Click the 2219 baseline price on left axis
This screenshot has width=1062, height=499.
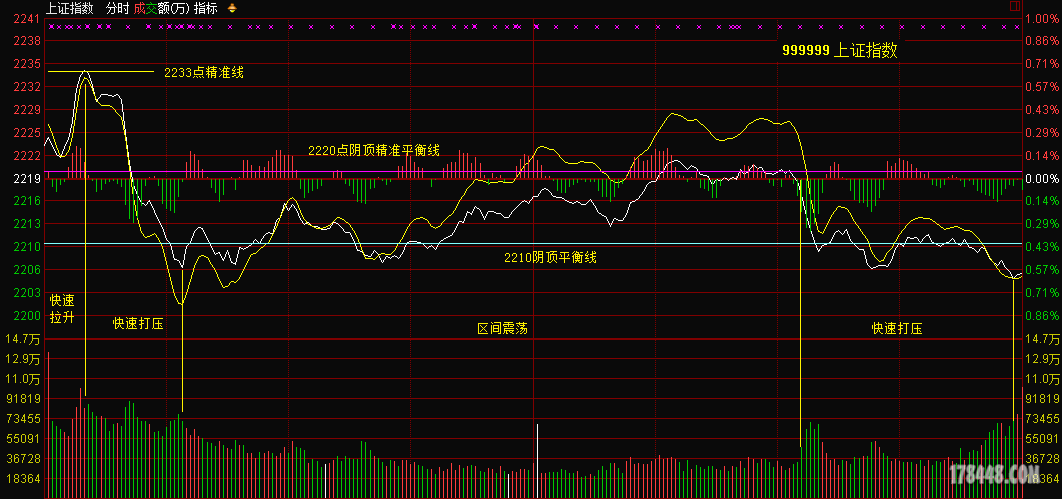pos(27,179)
